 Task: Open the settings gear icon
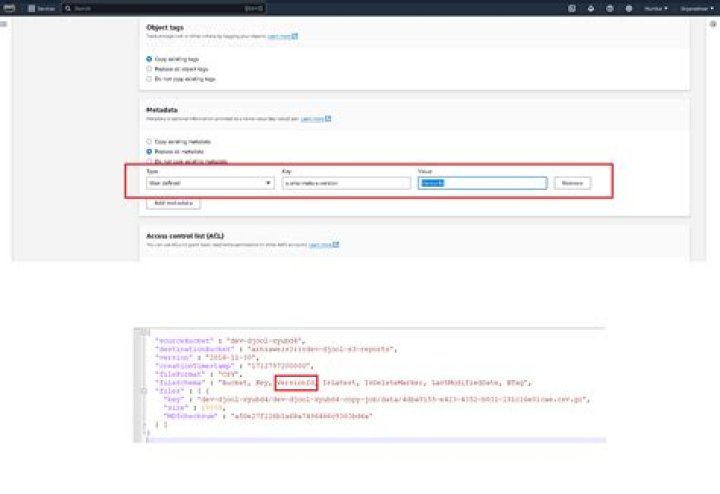[627, 8]
